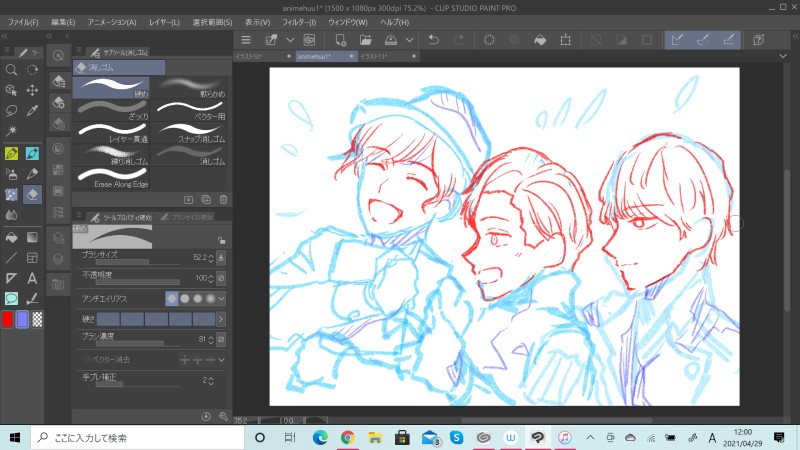Screen dimensions: 800x450
Task: Open the ファイル(F) menu
Action: pos(23,22)
